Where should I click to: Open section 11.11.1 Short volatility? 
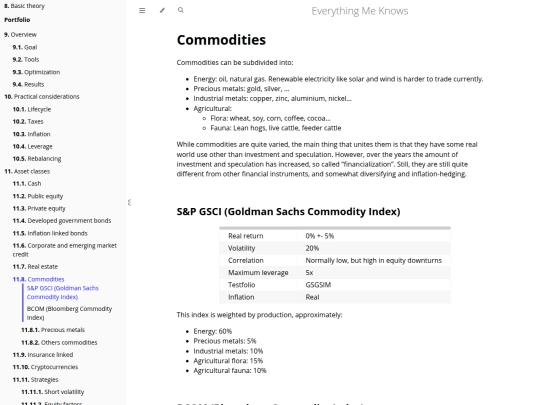[53, 392]
